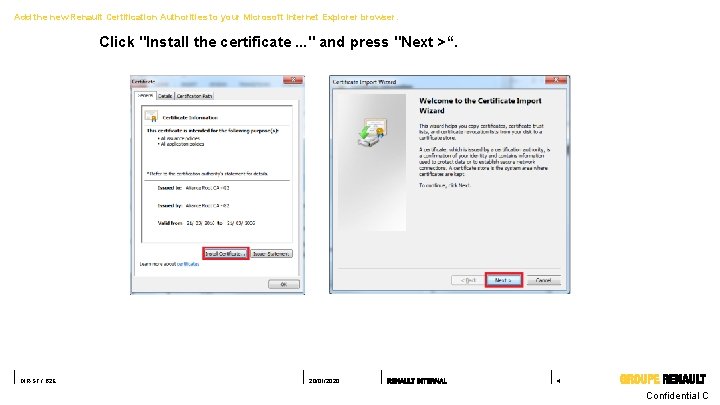Cancel the Certificate Import Wizard
The width and height of the screenshot is (720, 405).
click(543, 280)
